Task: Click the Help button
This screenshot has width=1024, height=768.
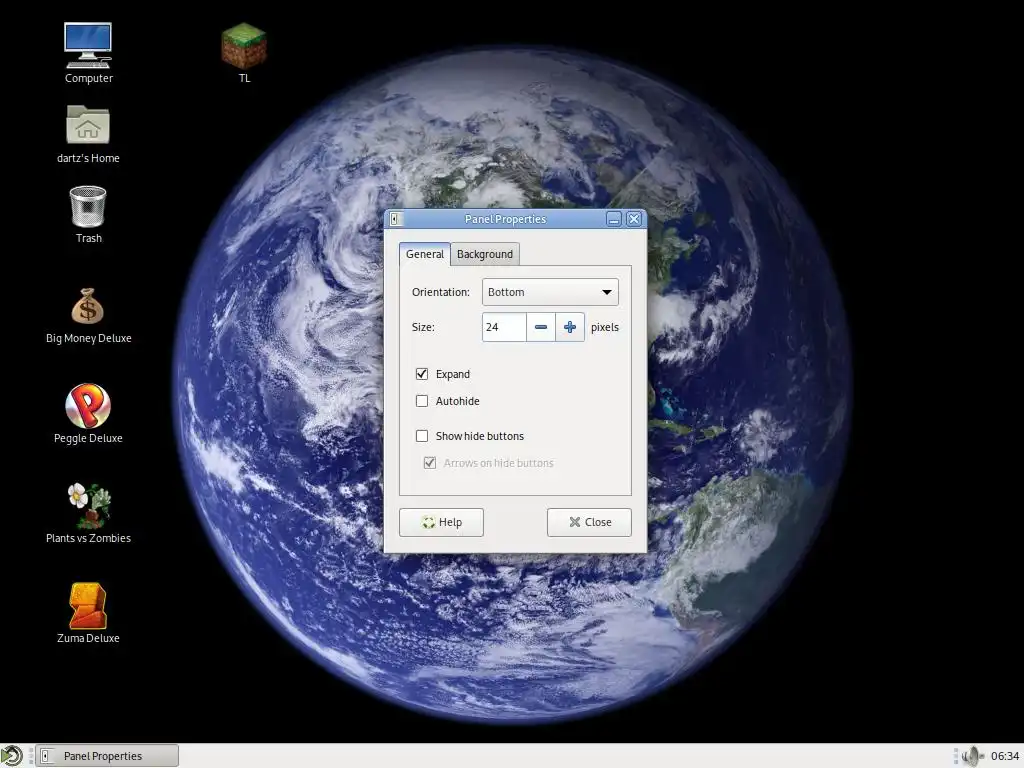Action: (x=441, y=522)
